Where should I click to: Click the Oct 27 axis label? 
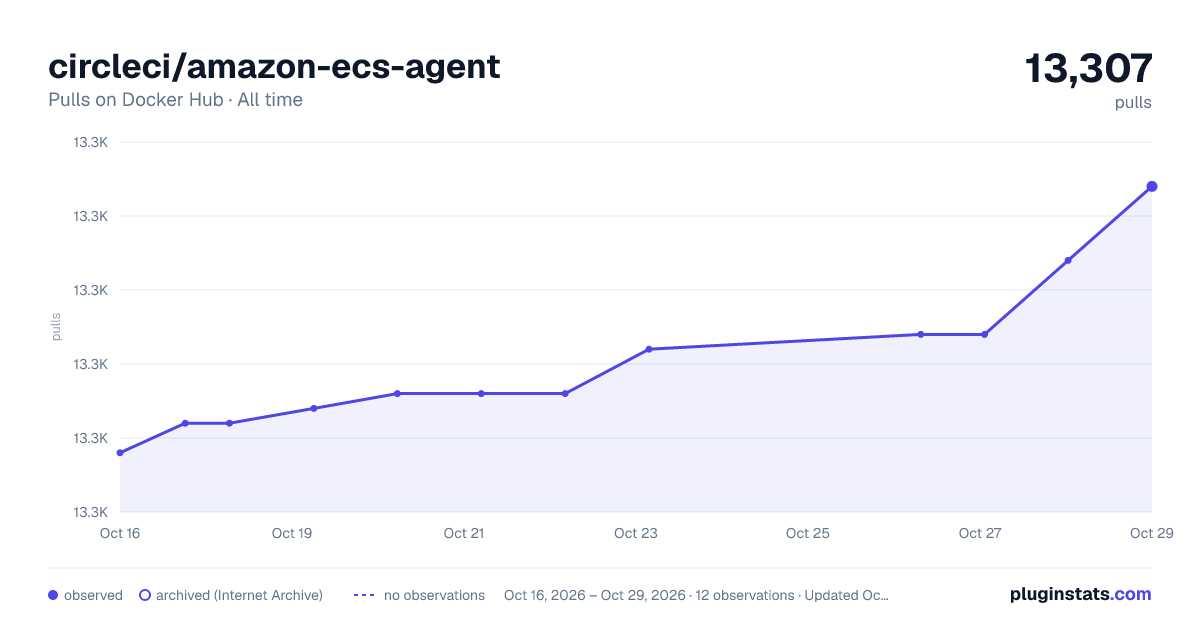(x=980, y=533)
